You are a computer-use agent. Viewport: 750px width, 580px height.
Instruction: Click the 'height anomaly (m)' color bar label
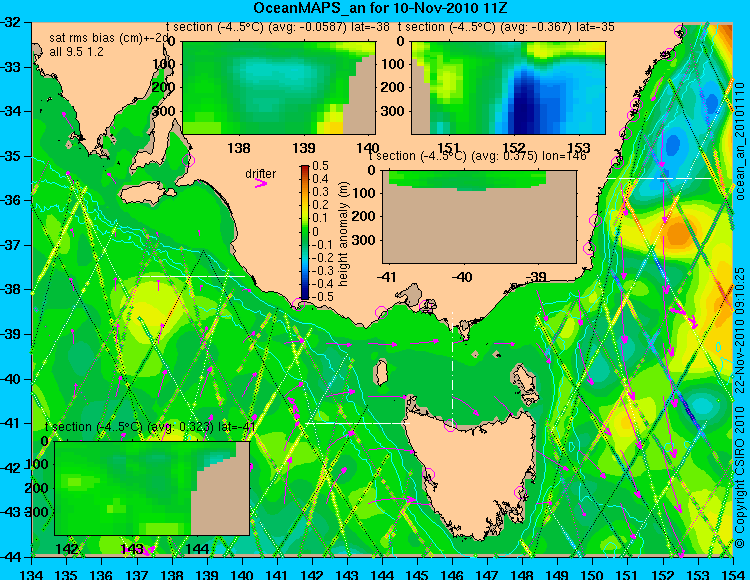click(x=343, y=234)
